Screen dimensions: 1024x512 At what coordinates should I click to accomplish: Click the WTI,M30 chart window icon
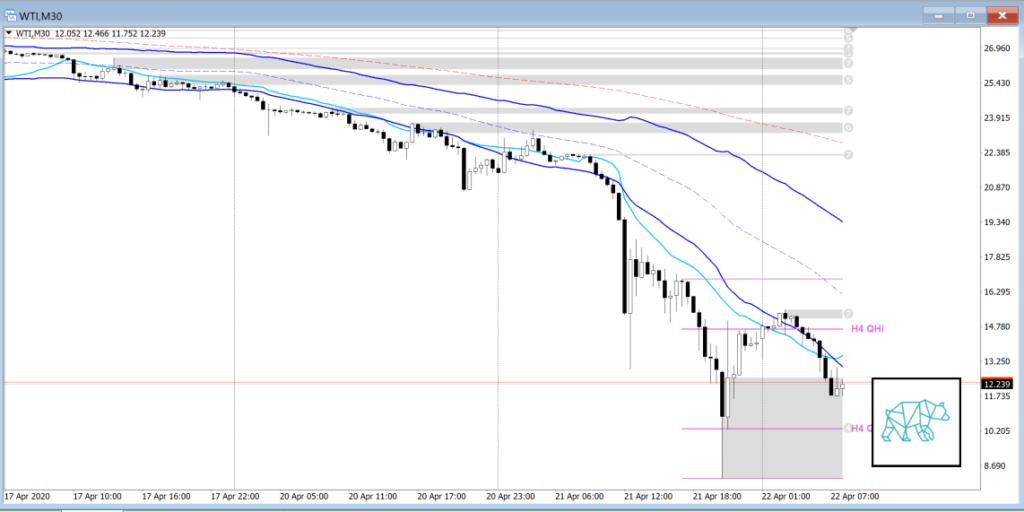(x=10, y=14)
